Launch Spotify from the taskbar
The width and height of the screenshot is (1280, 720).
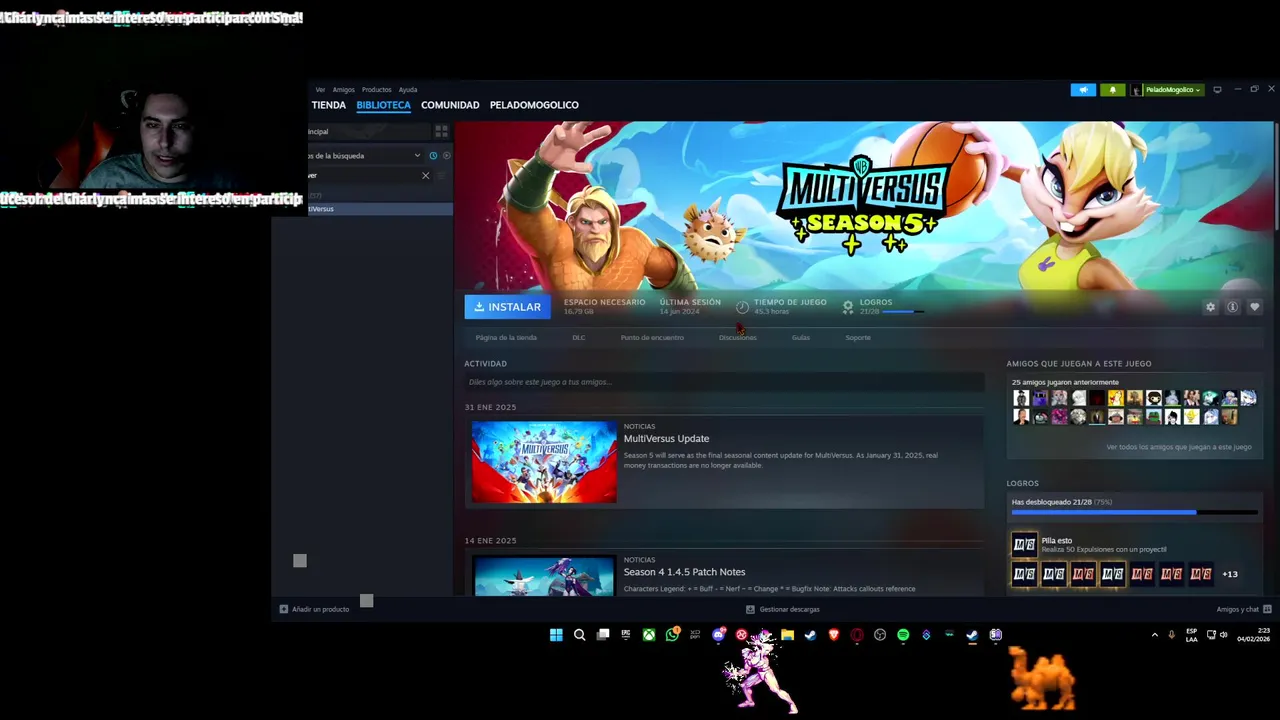903,635
